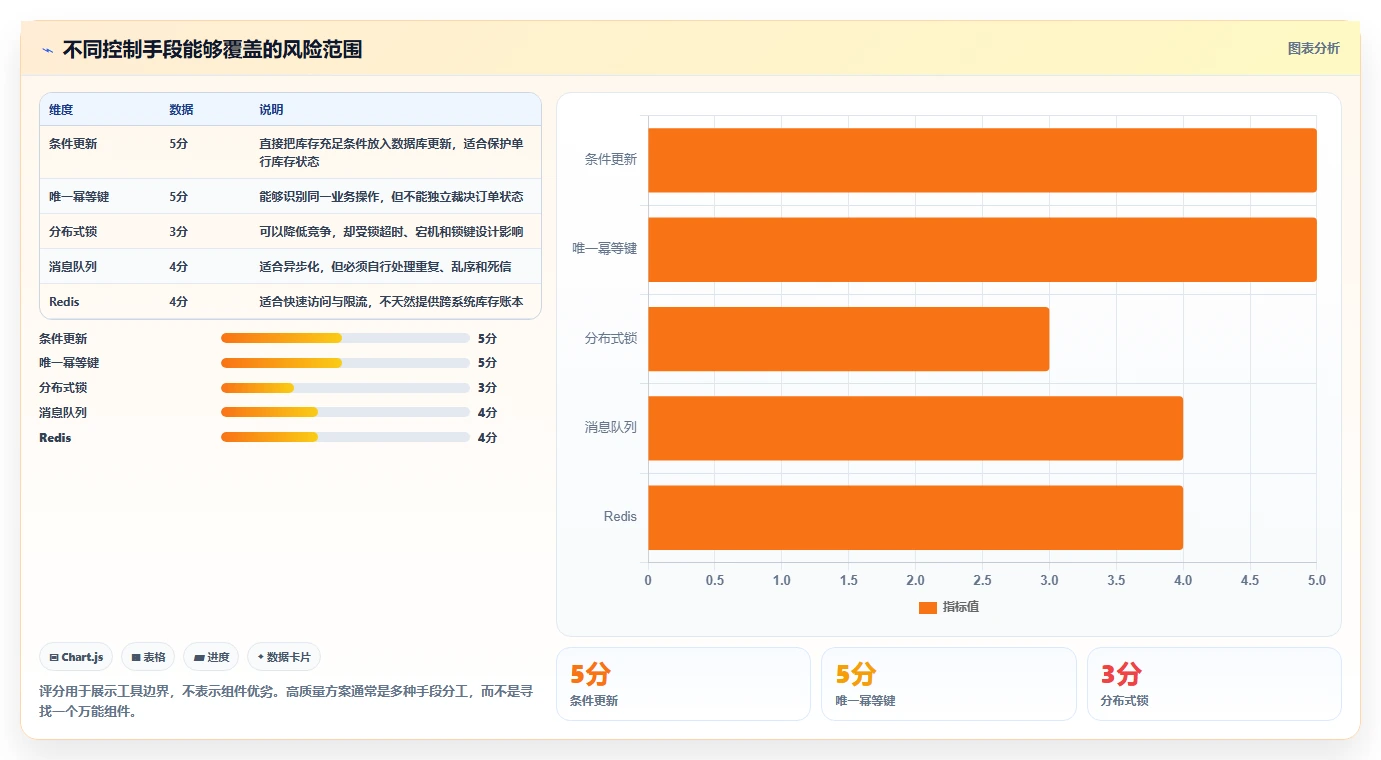Viewport: 1381px width, 760px height.
Task: Click the 条件更新 chart bar
Action: coord(982,160)
